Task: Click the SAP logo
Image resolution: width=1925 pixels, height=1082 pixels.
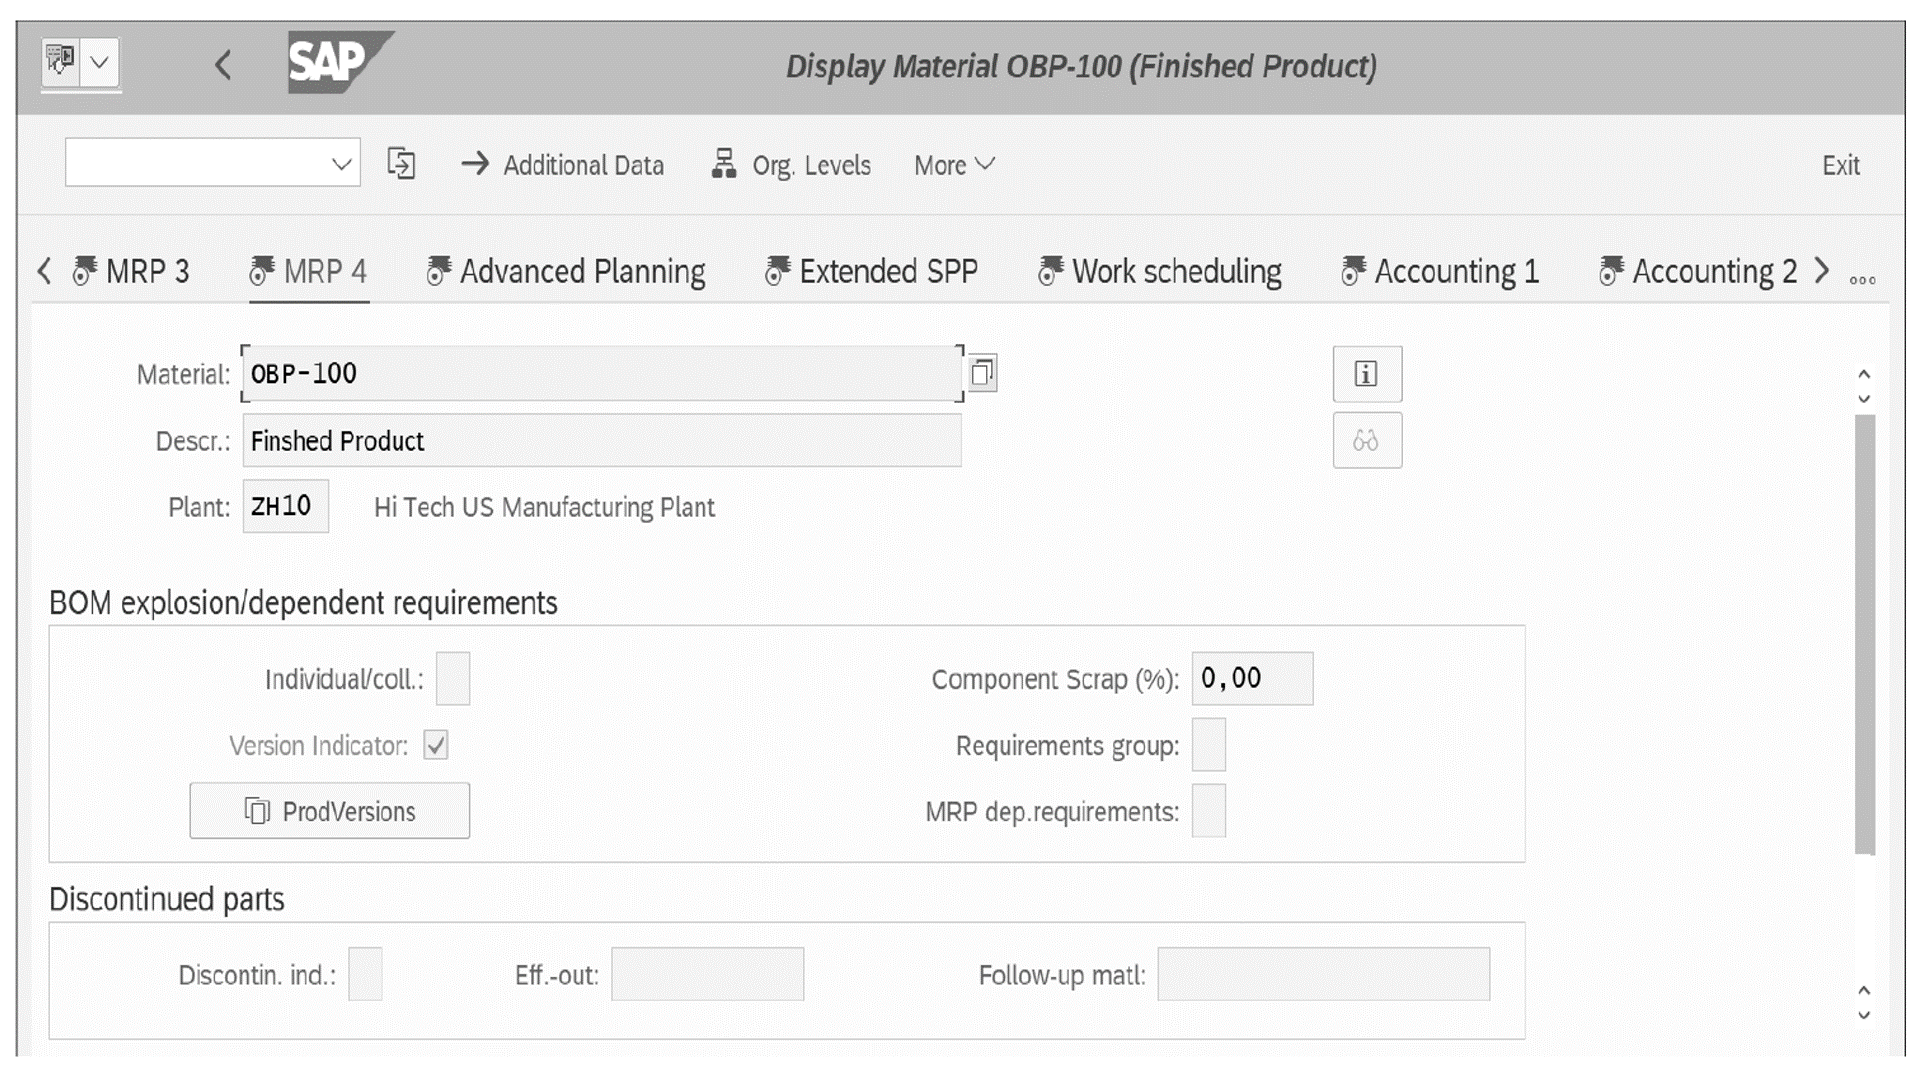Action: (330, 63)
